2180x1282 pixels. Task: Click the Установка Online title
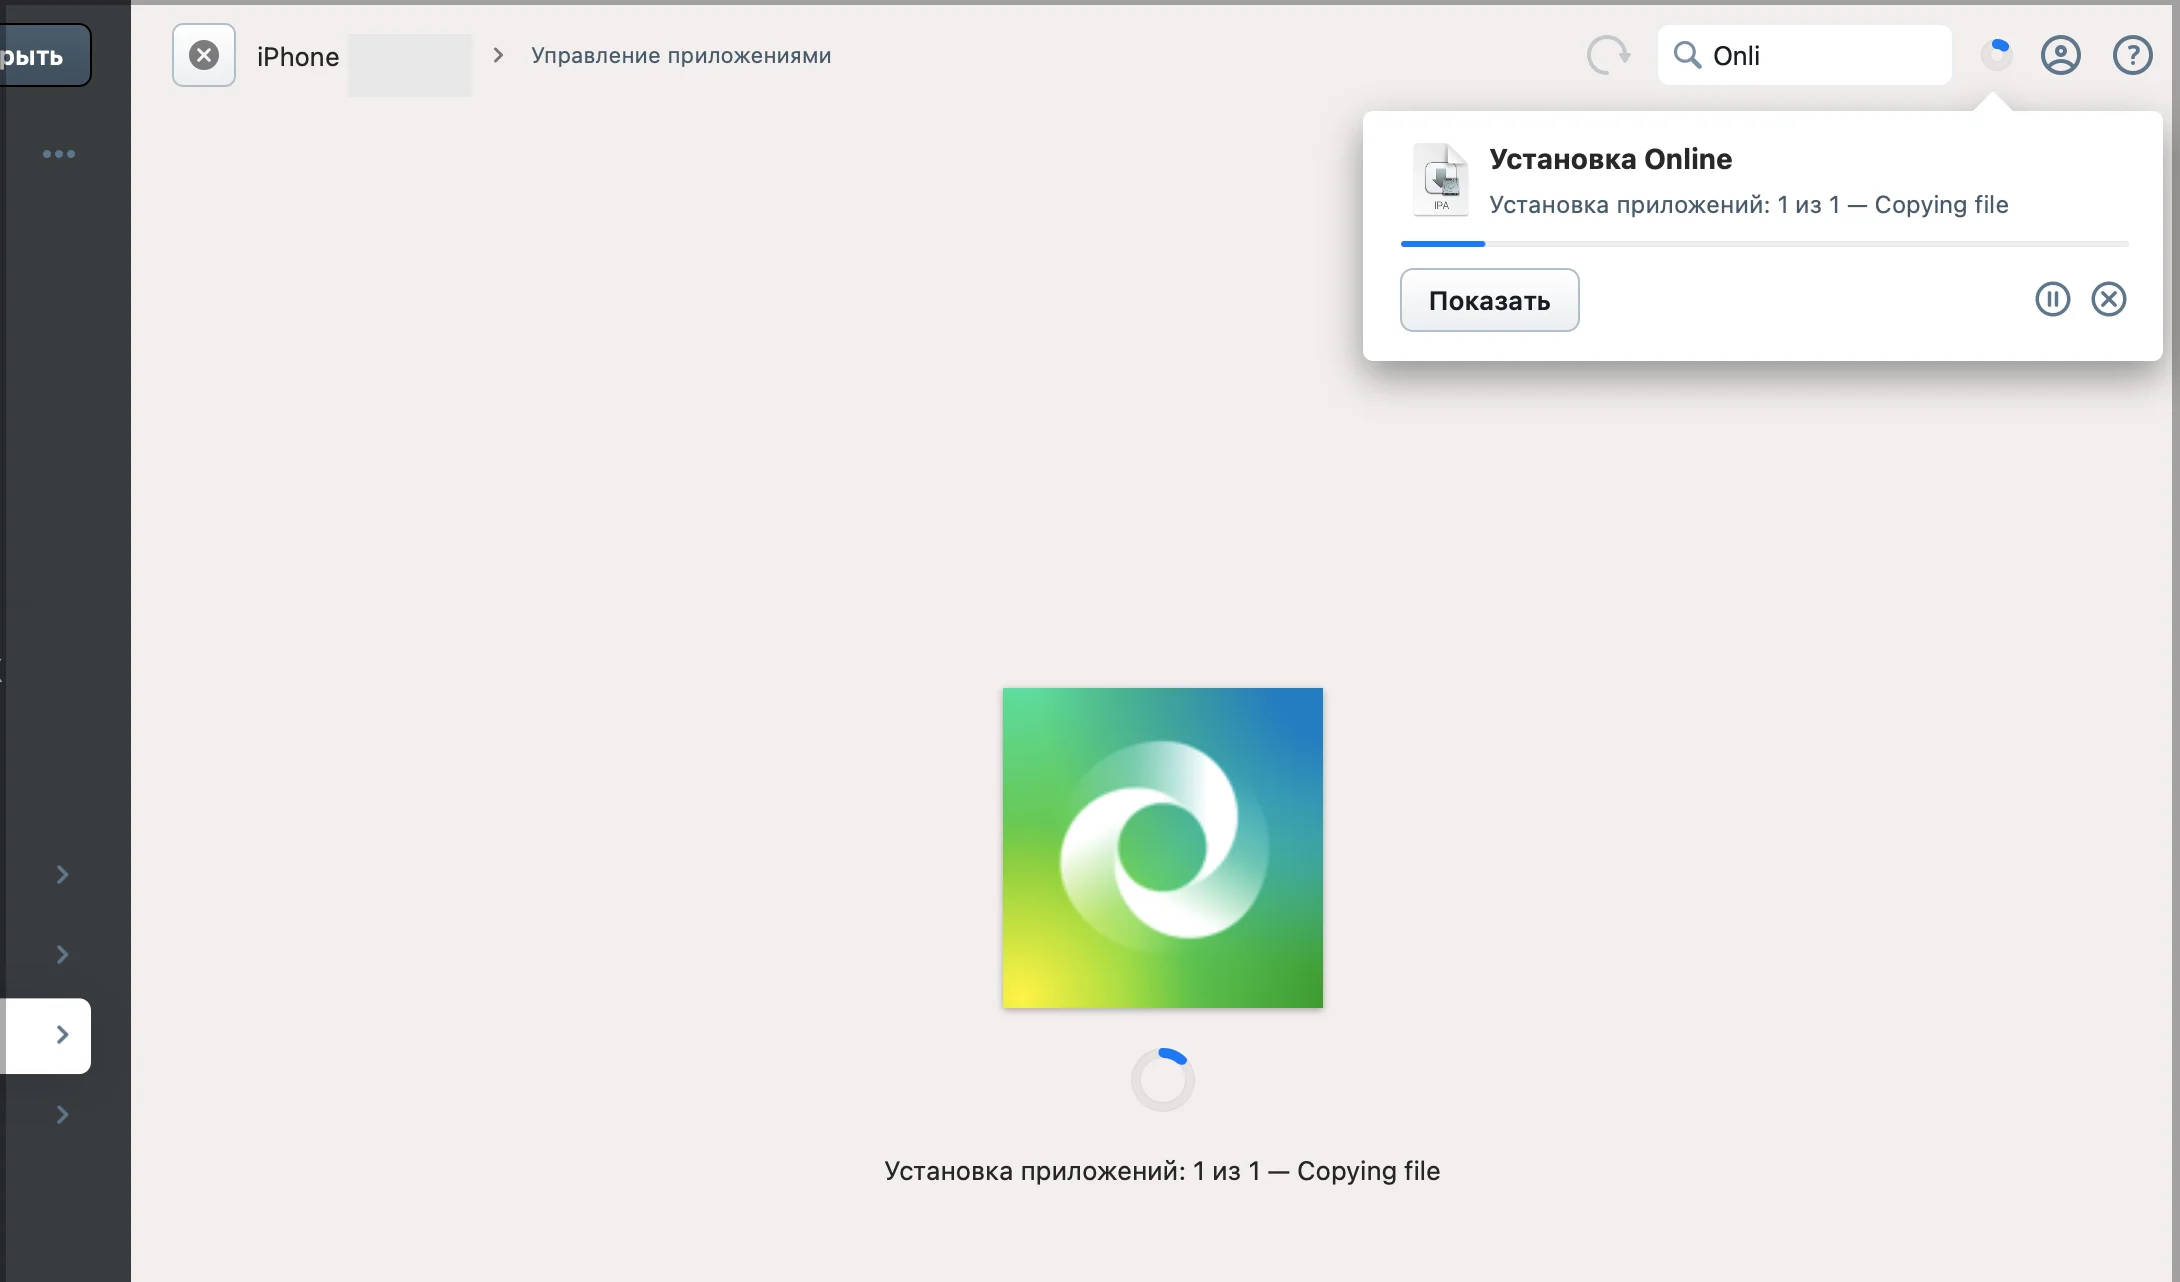[x=1610, y=159]
